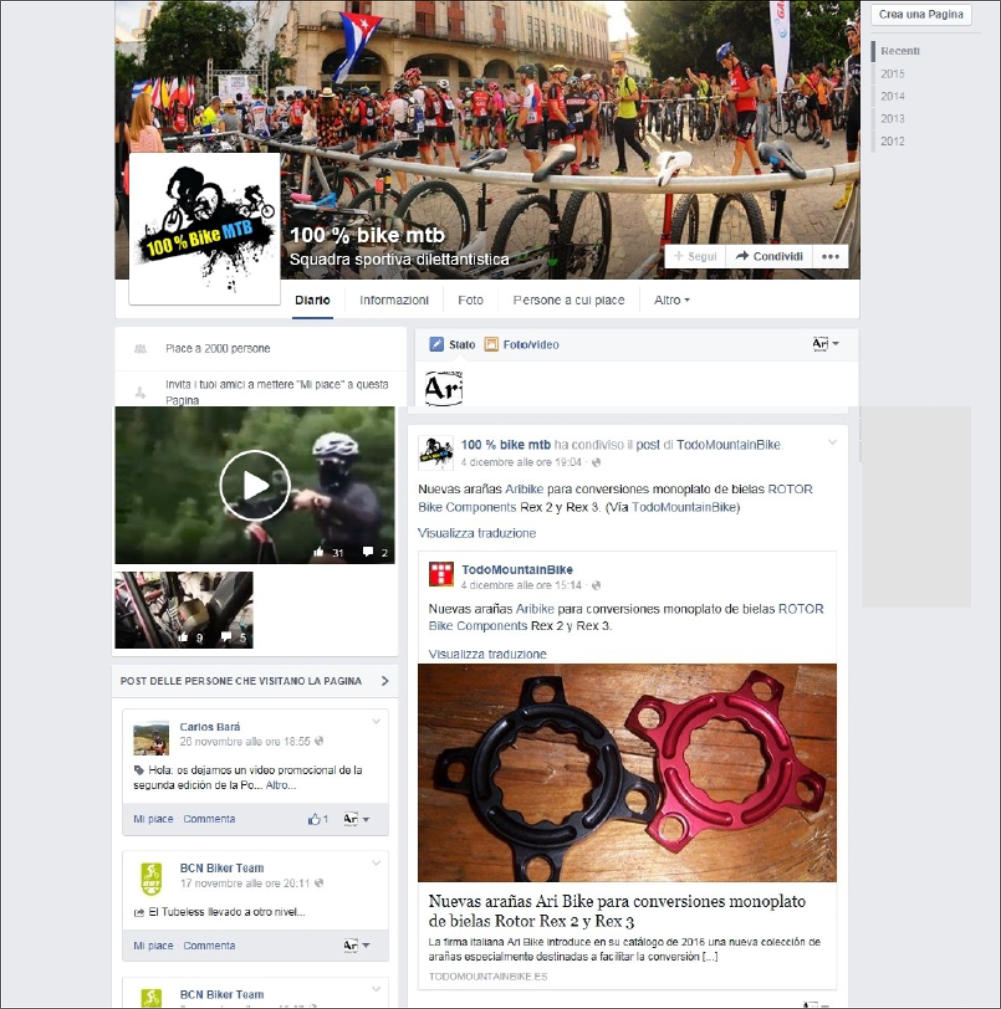Viewport: 1001px width, 1009px height.
Task: Open the 100 % bike mtb link in shared post
Action: pos(506,445)
